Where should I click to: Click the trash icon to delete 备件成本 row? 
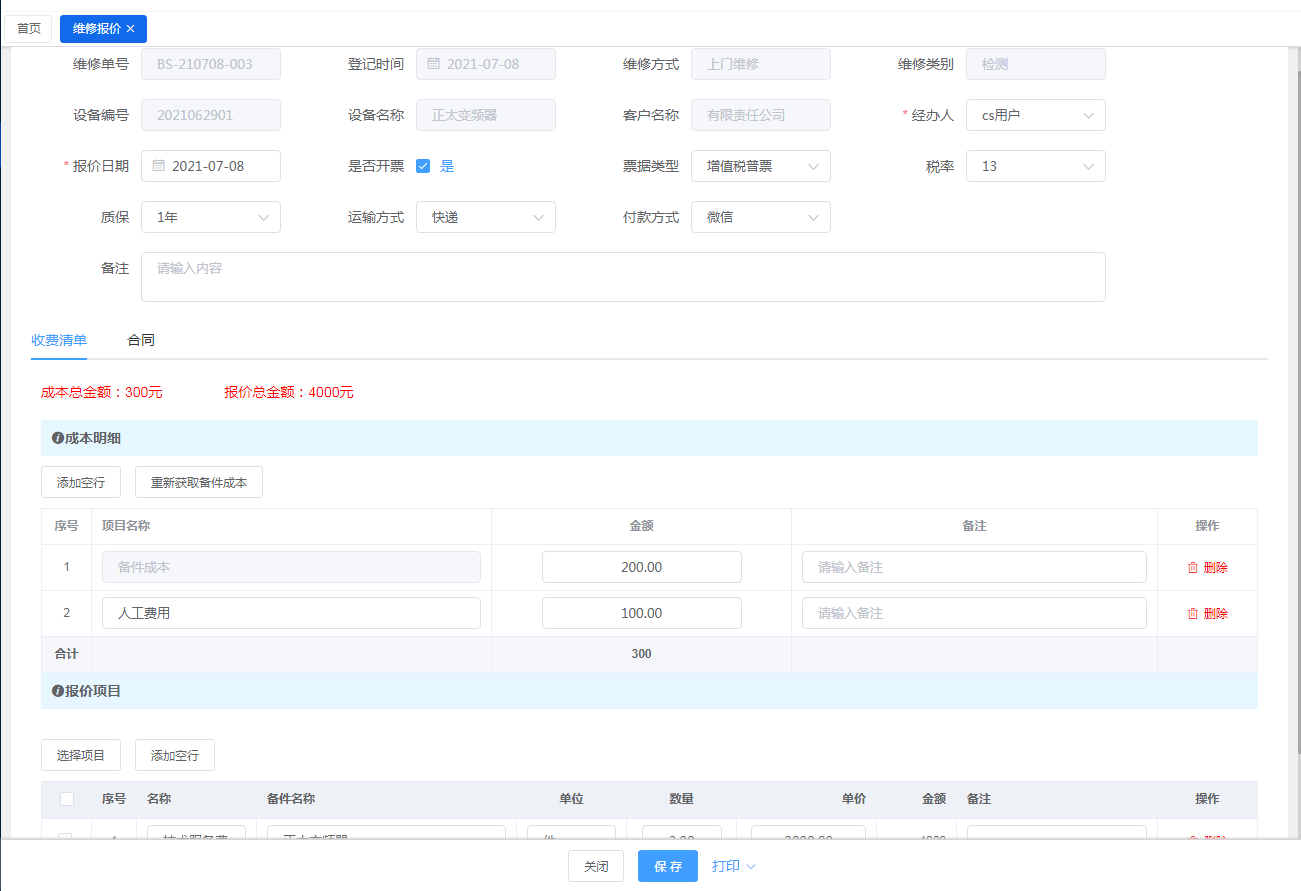(x=1192, y=567)
